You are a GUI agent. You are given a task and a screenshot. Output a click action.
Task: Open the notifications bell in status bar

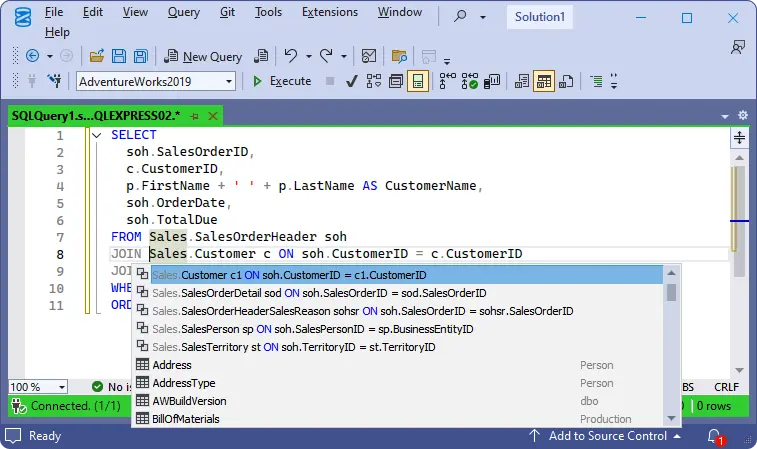[715, 437]
